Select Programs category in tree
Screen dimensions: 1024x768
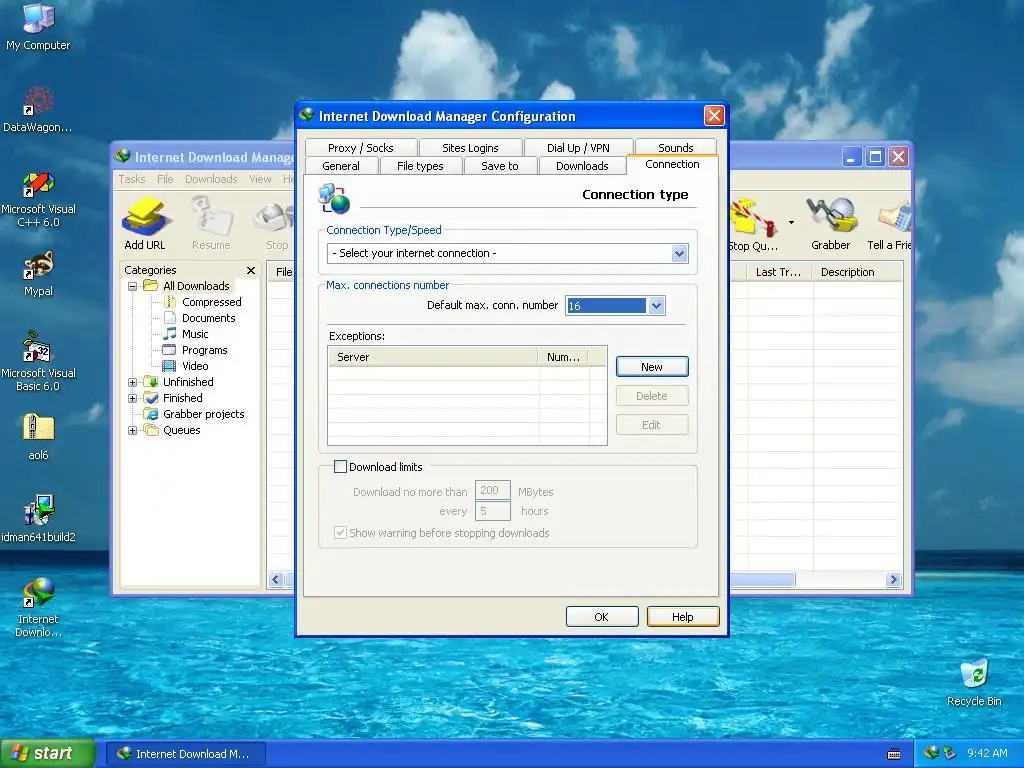pyautogui.click(x=204, y=350)
